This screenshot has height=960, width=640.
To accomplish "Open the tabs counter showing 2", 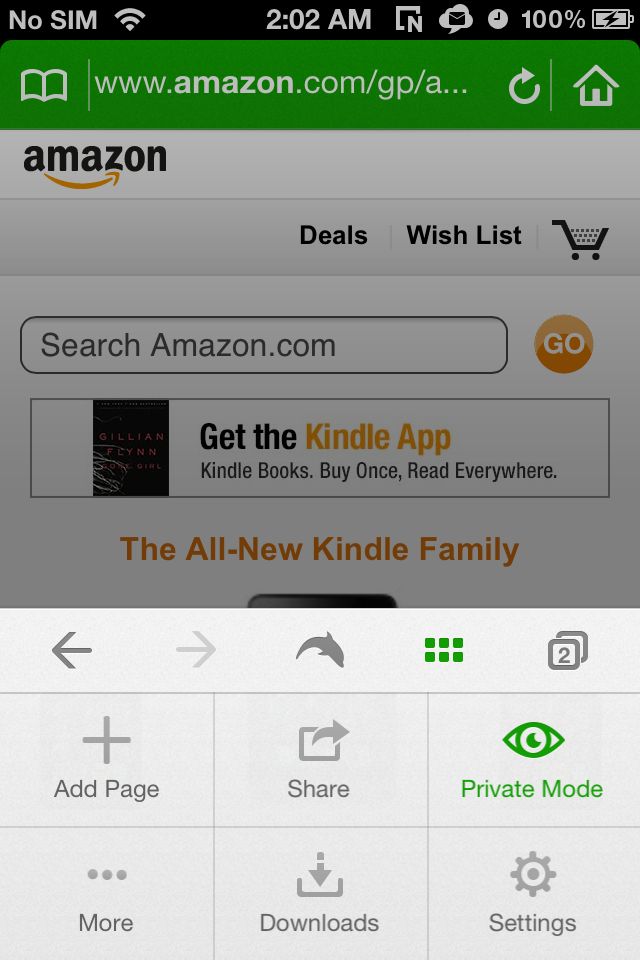I will 568,650.
